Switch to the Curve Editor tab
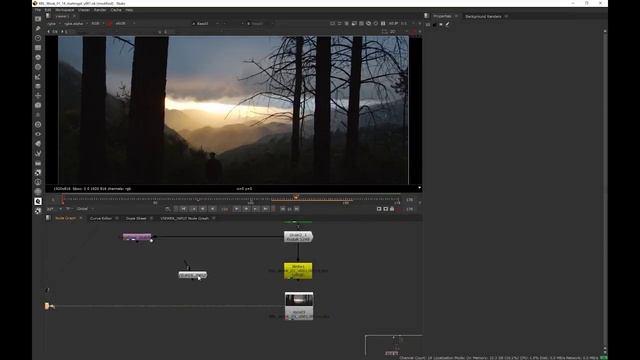Image resolution: width=640 pixels, height=360 pixels. coord(101,218)
